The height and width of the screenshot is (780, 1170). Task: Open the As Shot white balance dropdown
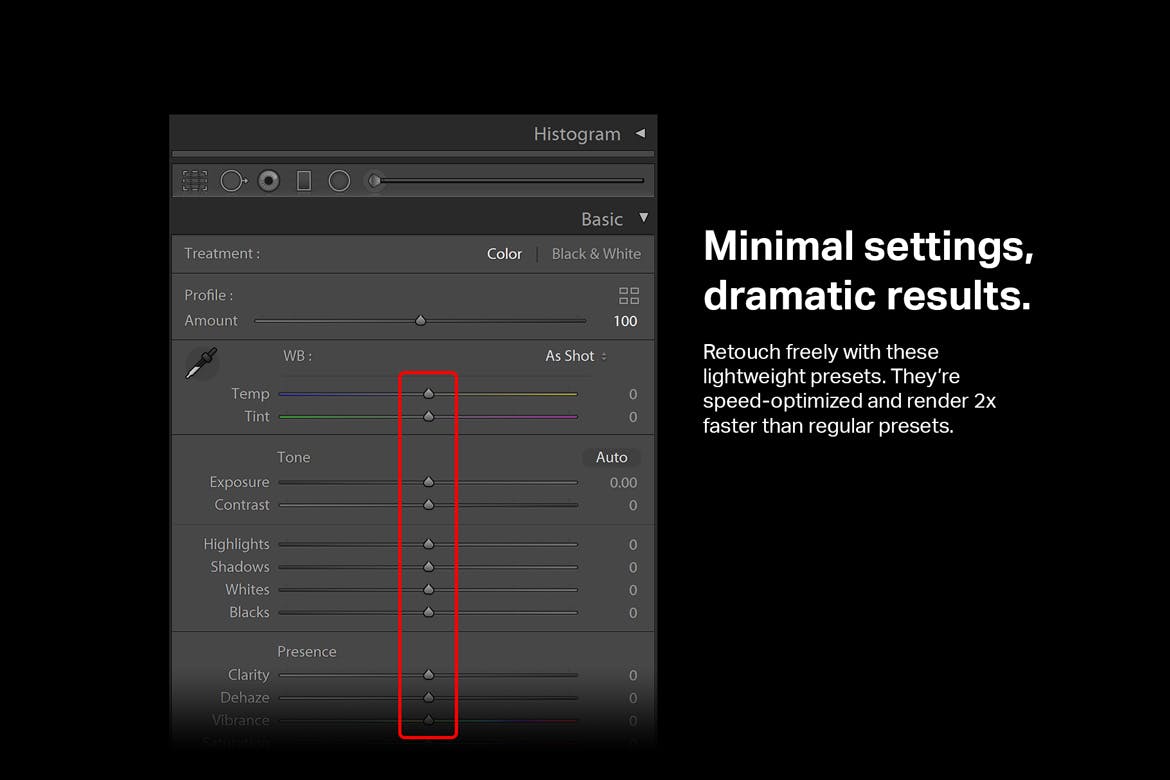[x=575, y=356]
